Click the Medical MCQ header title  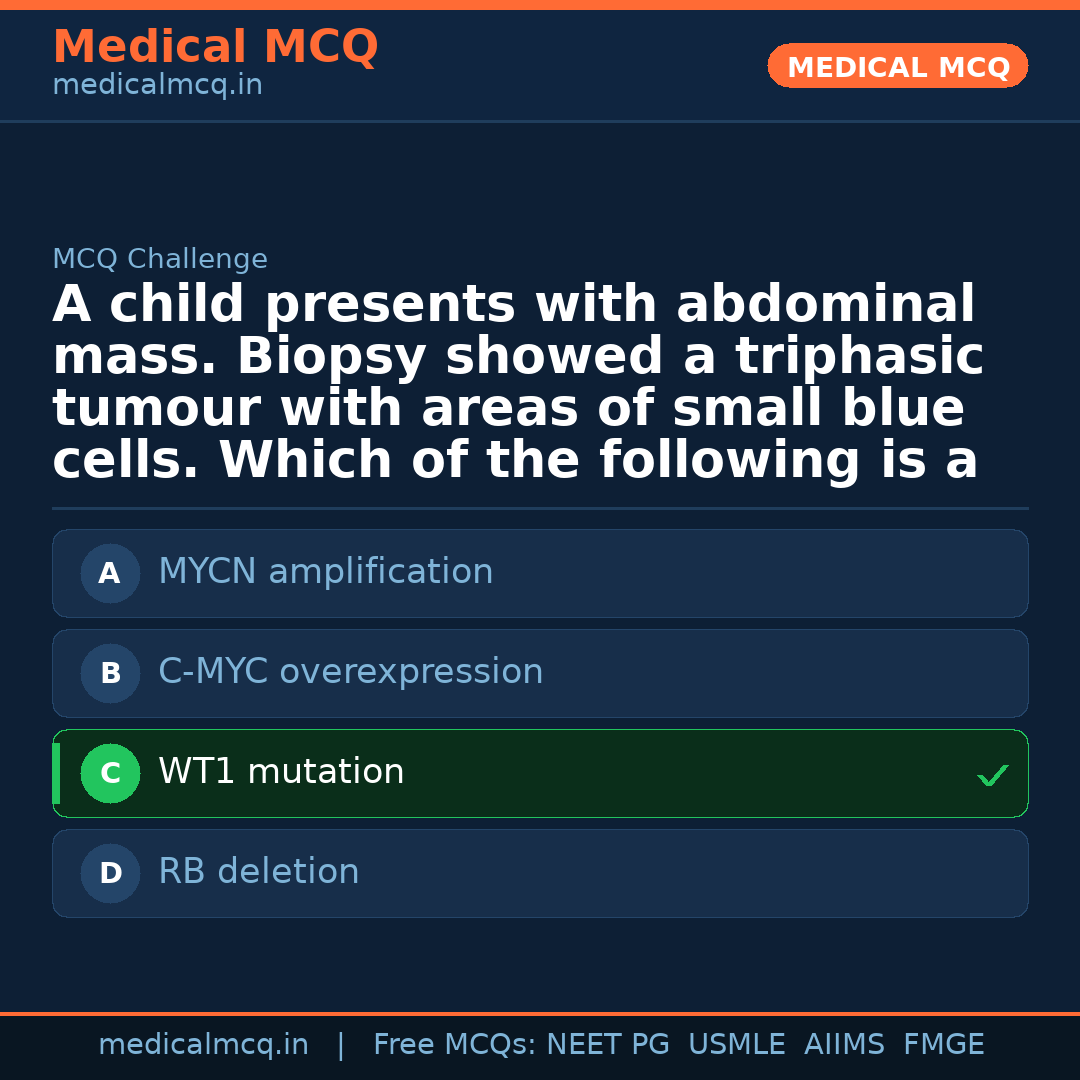(215, 47)
